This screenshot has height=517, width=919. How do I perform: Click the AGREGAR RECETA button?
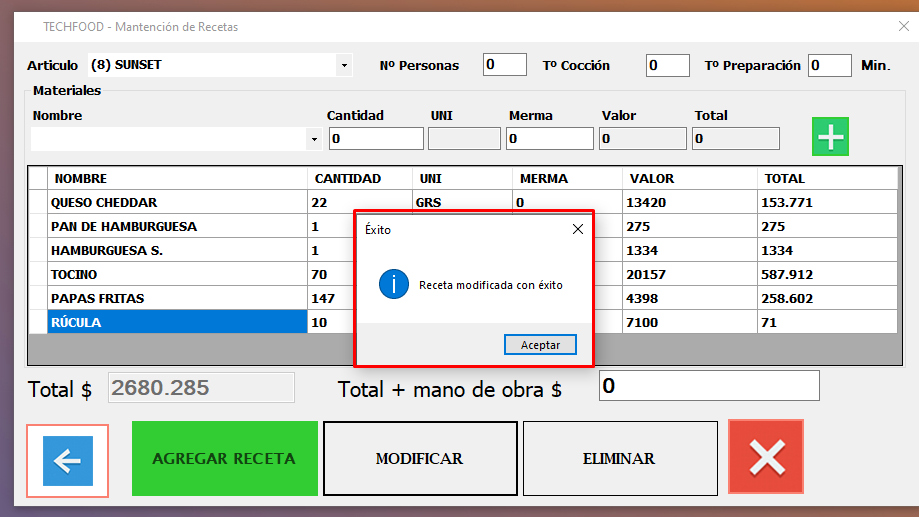224,459
